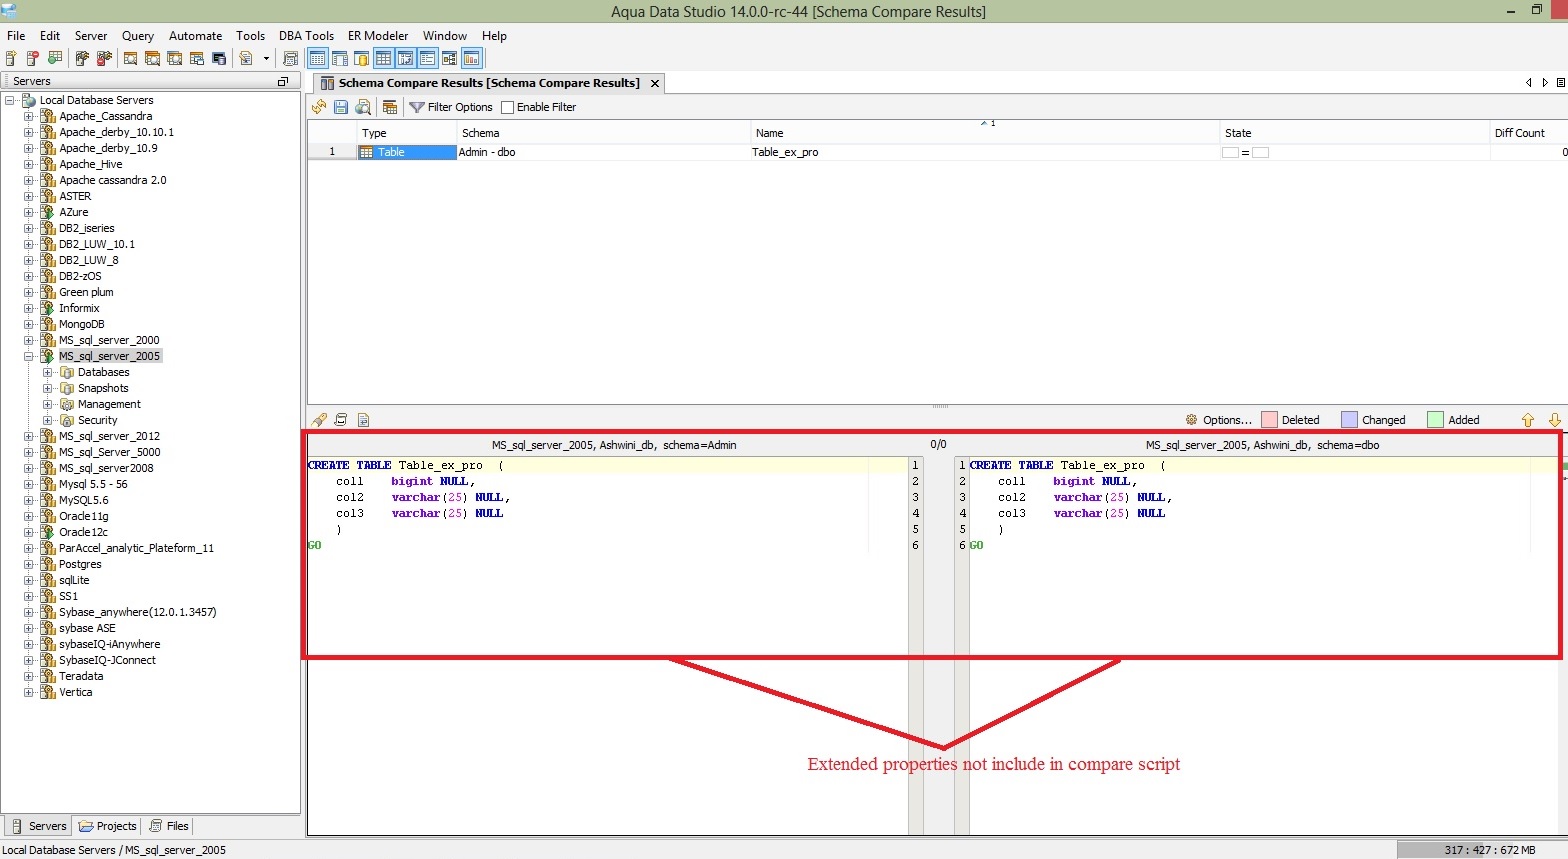Viewport: 1568px width, 859px height.
Task: Click the server icon with red stop badge
Action: (33, 58)
